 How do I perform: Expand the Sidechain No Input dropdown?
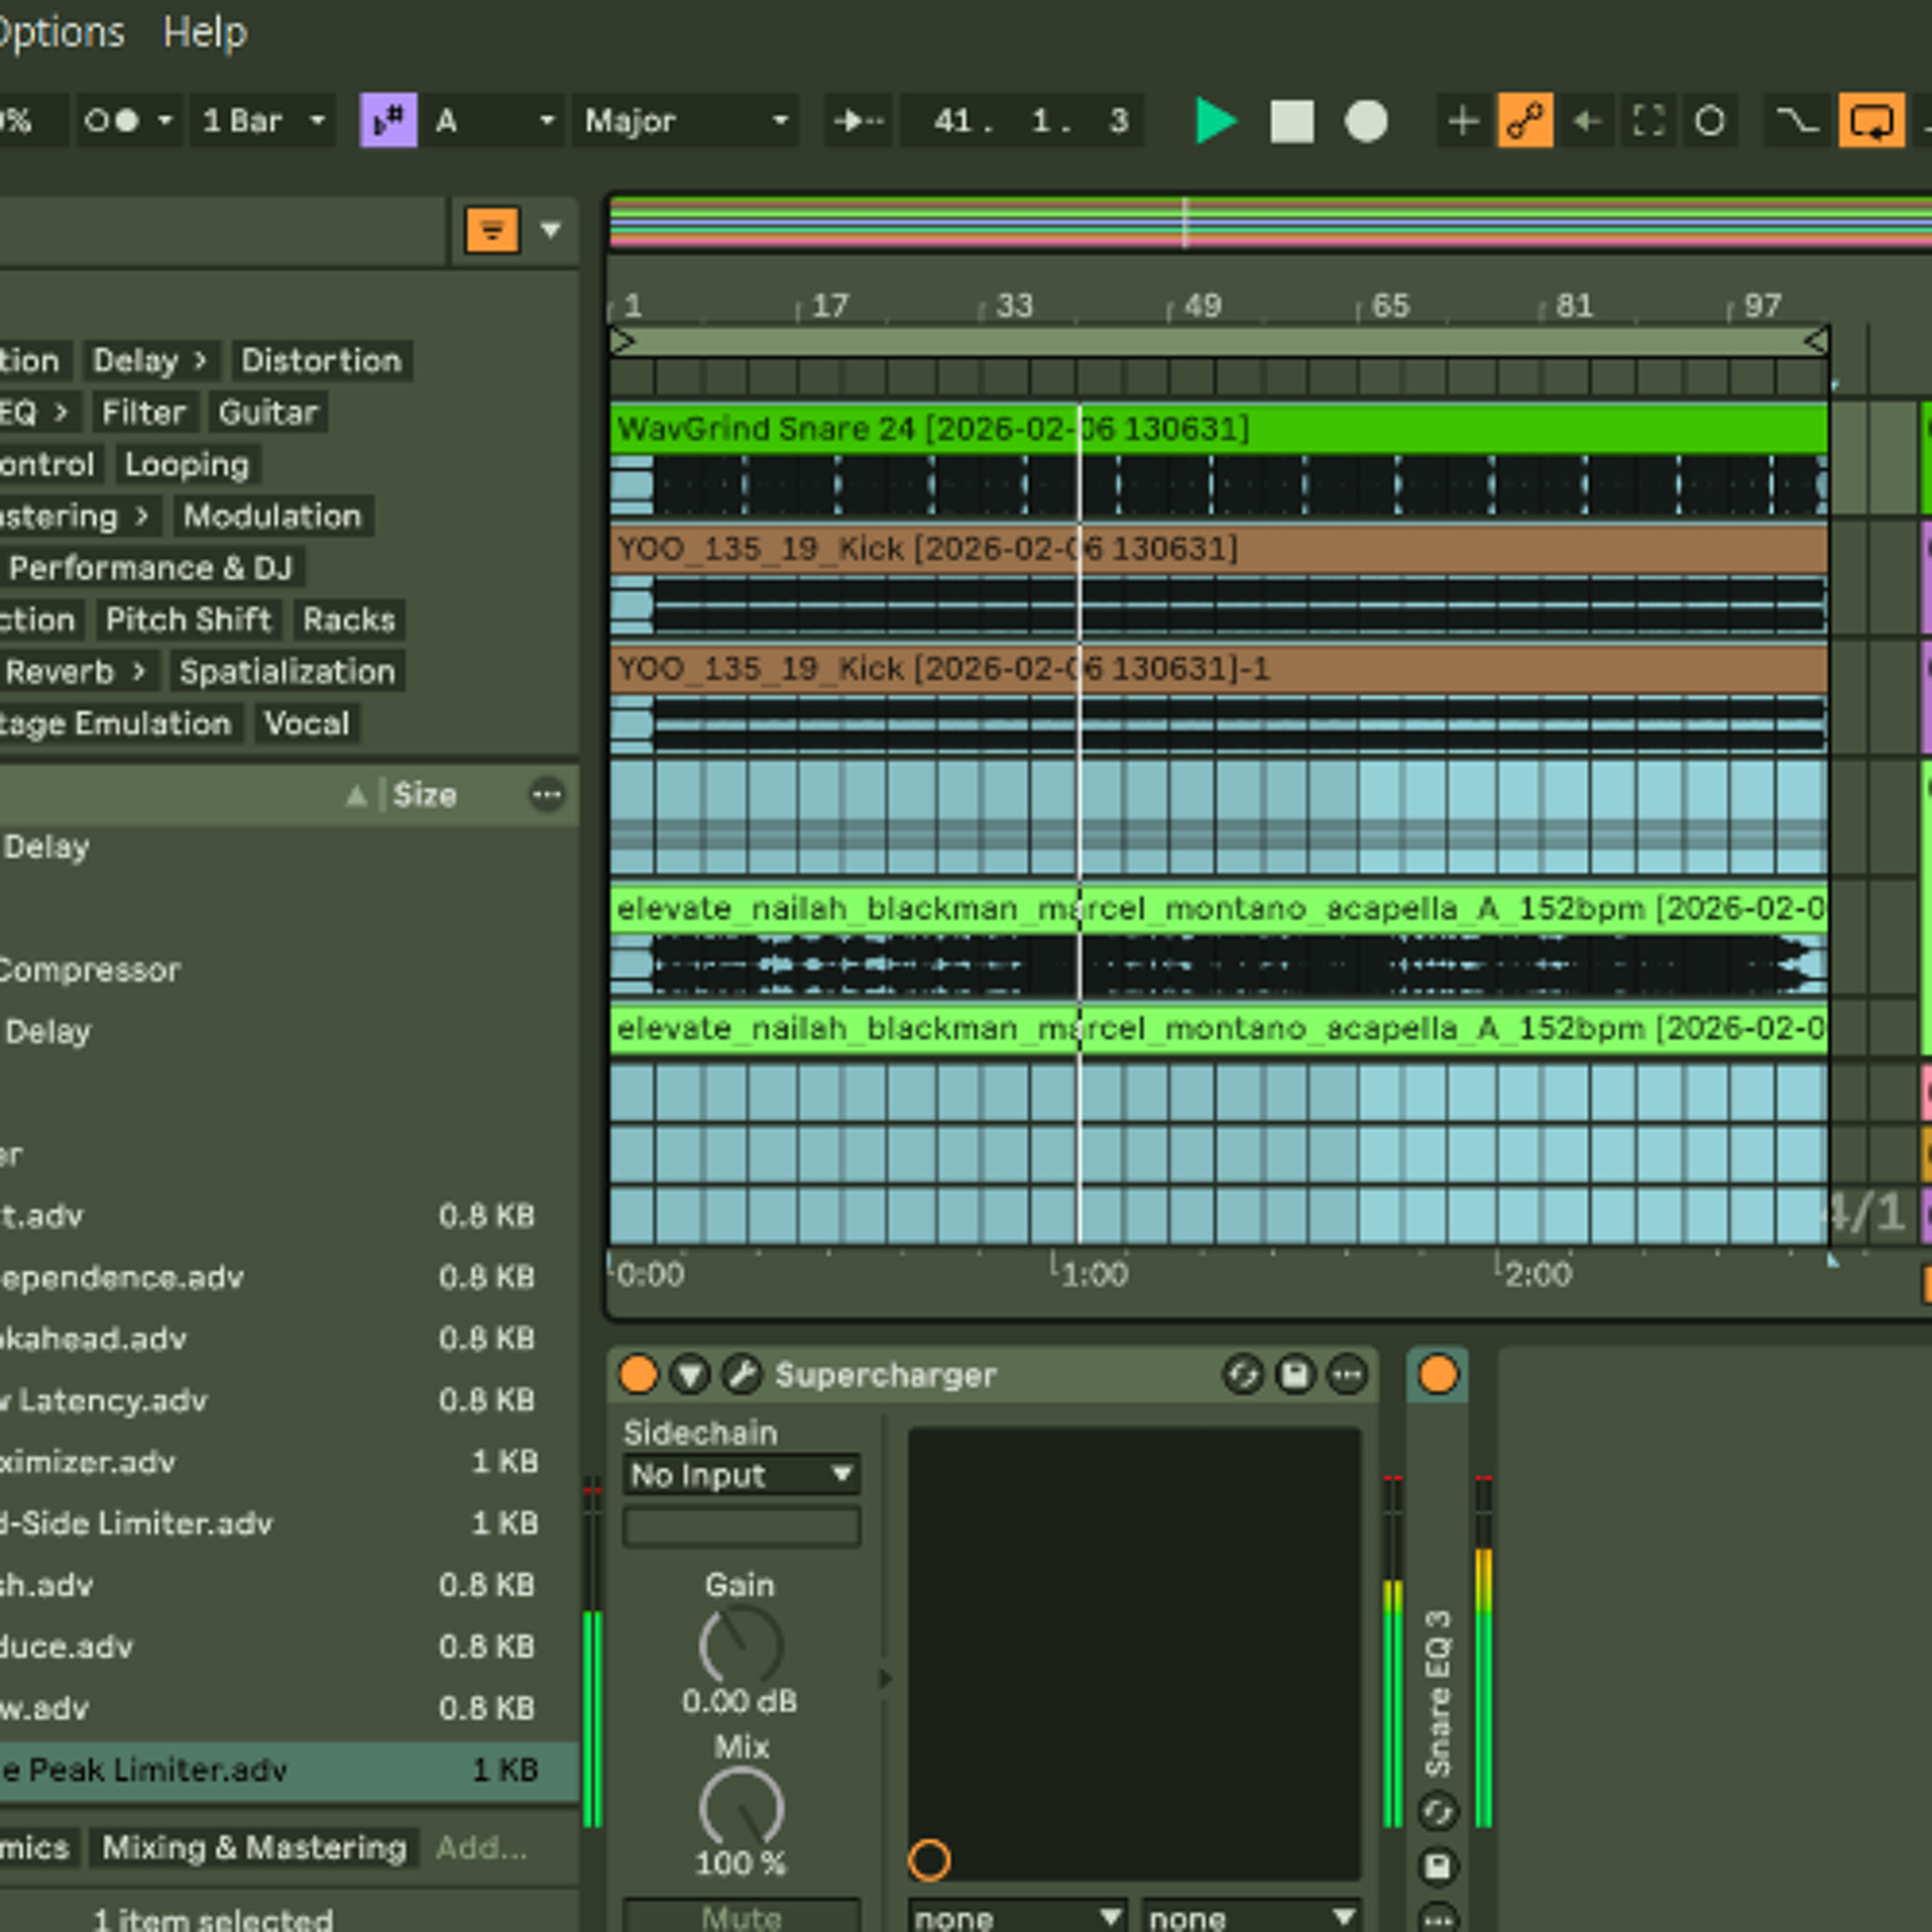(x=741, y=1474)
